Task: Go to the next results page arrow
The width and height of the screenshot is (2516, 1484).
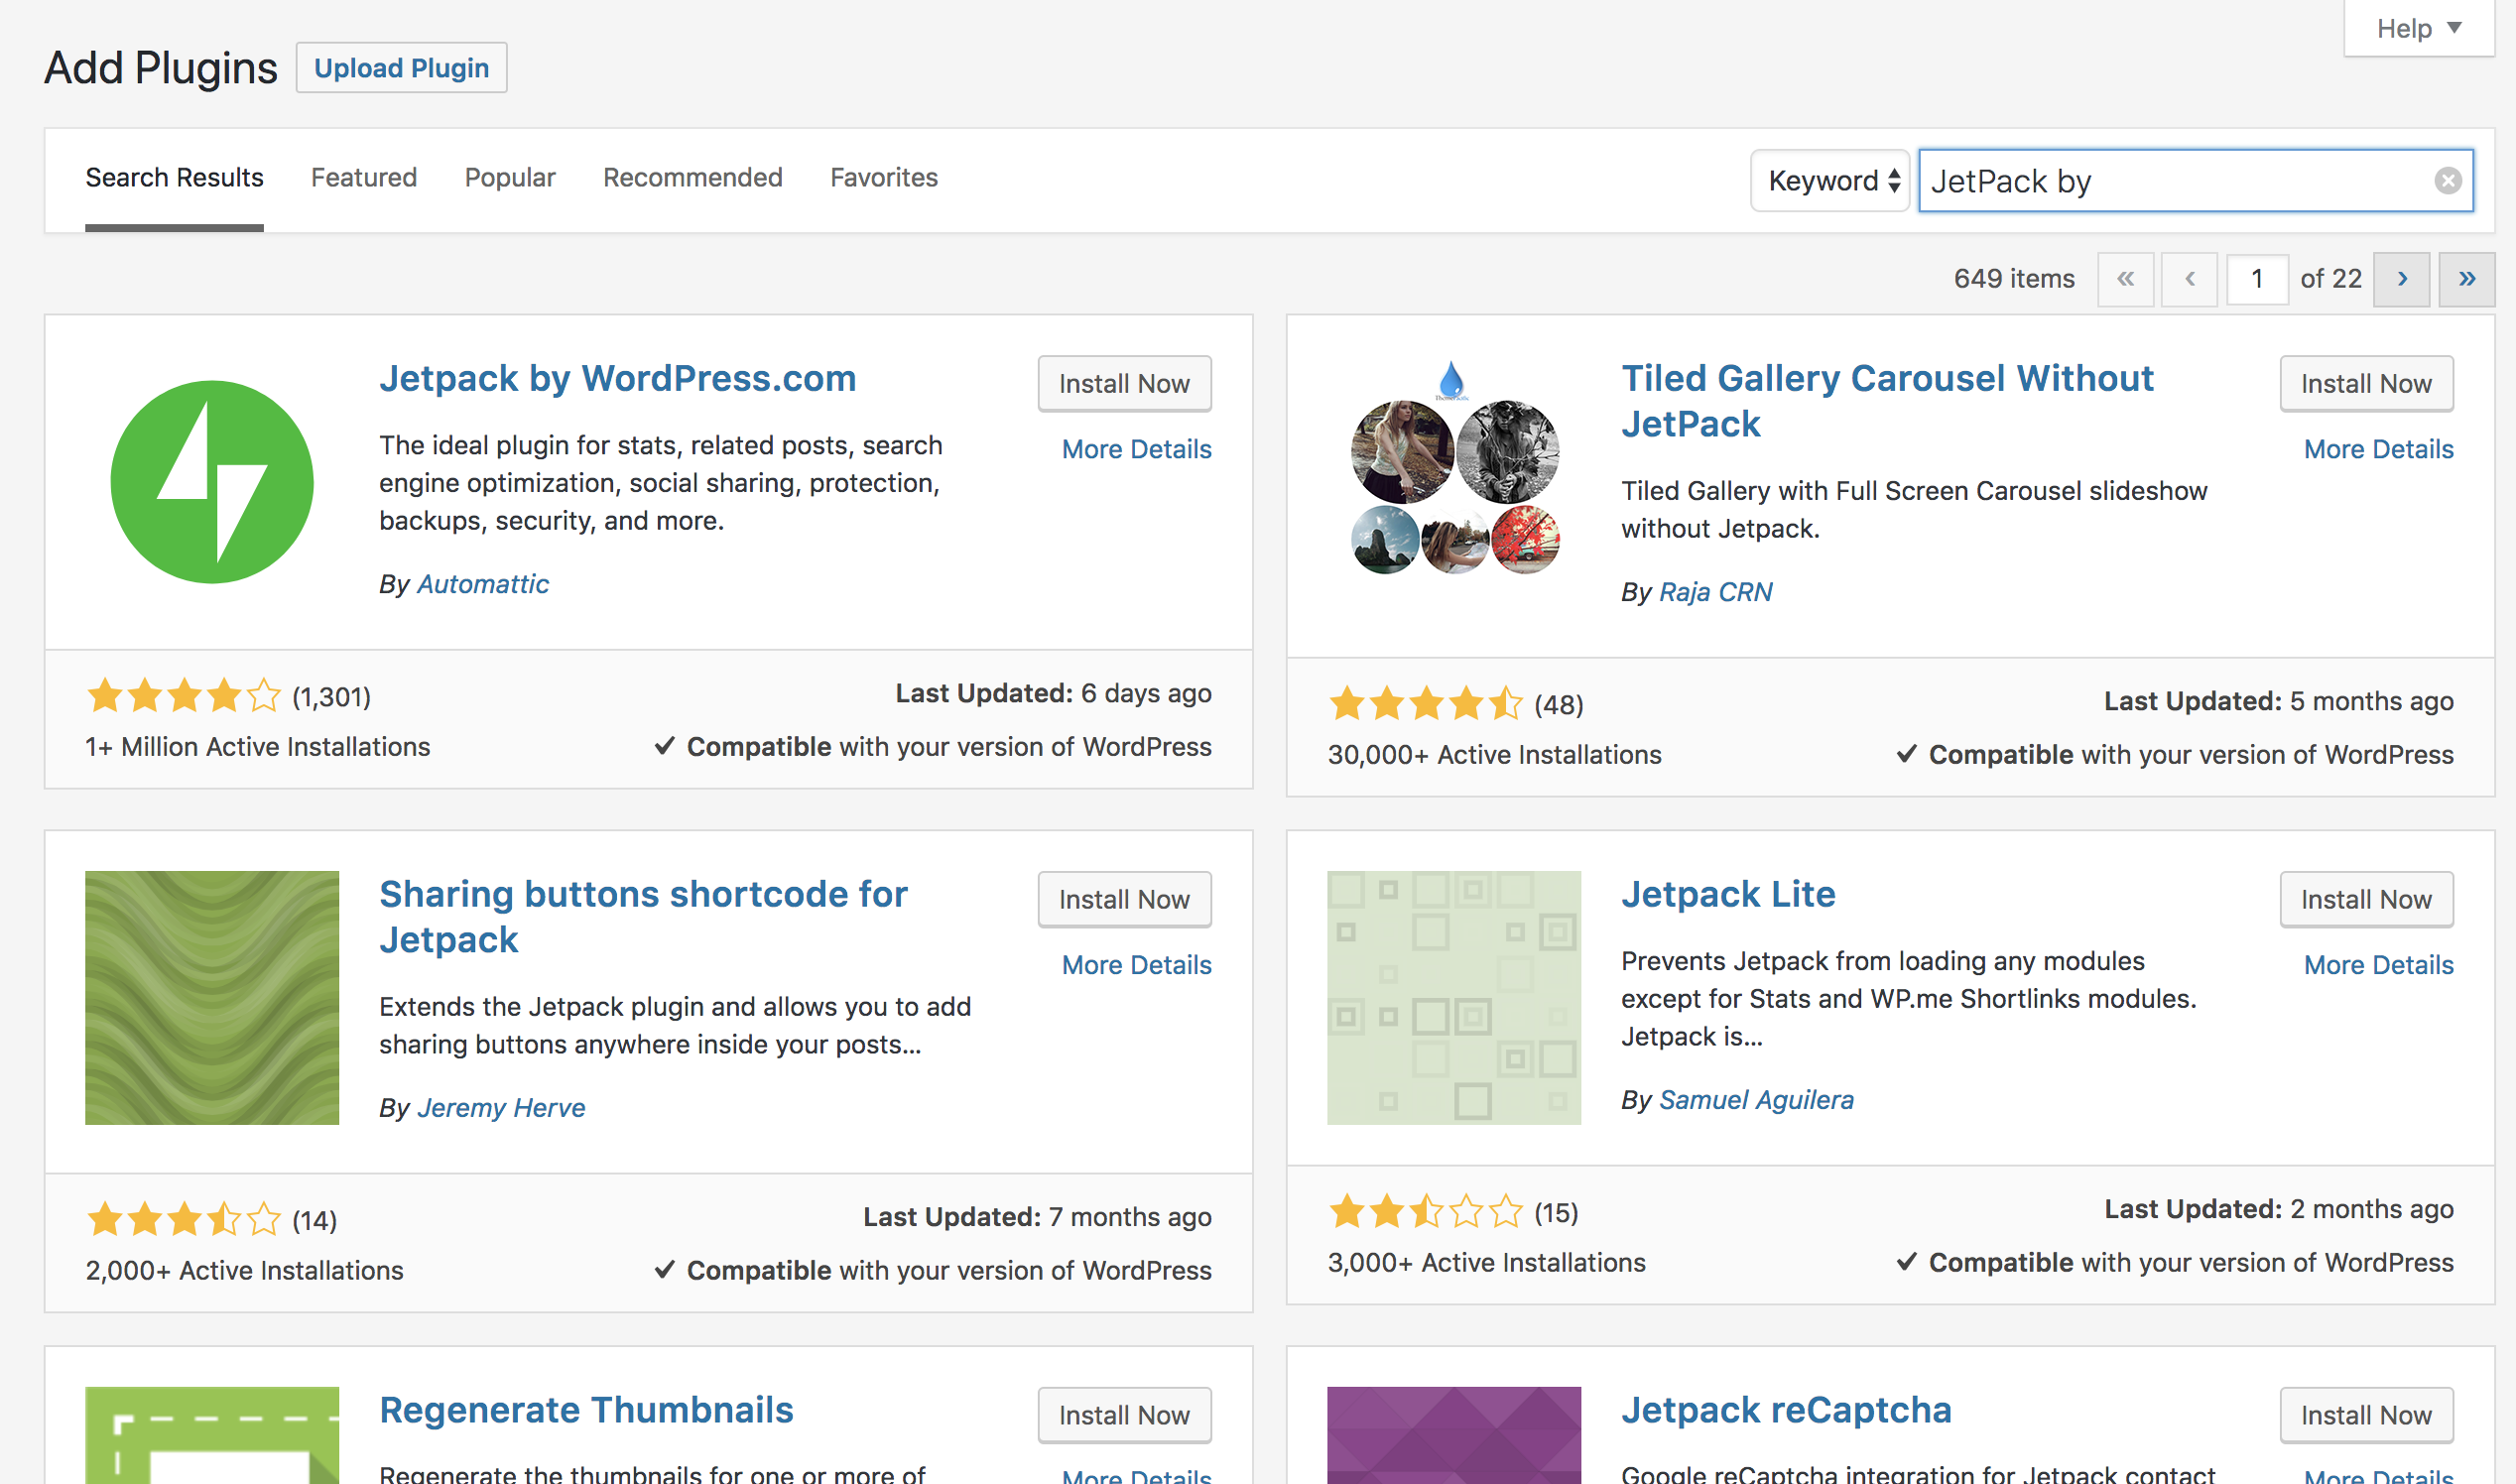Action: click(x=2401, y=279)
